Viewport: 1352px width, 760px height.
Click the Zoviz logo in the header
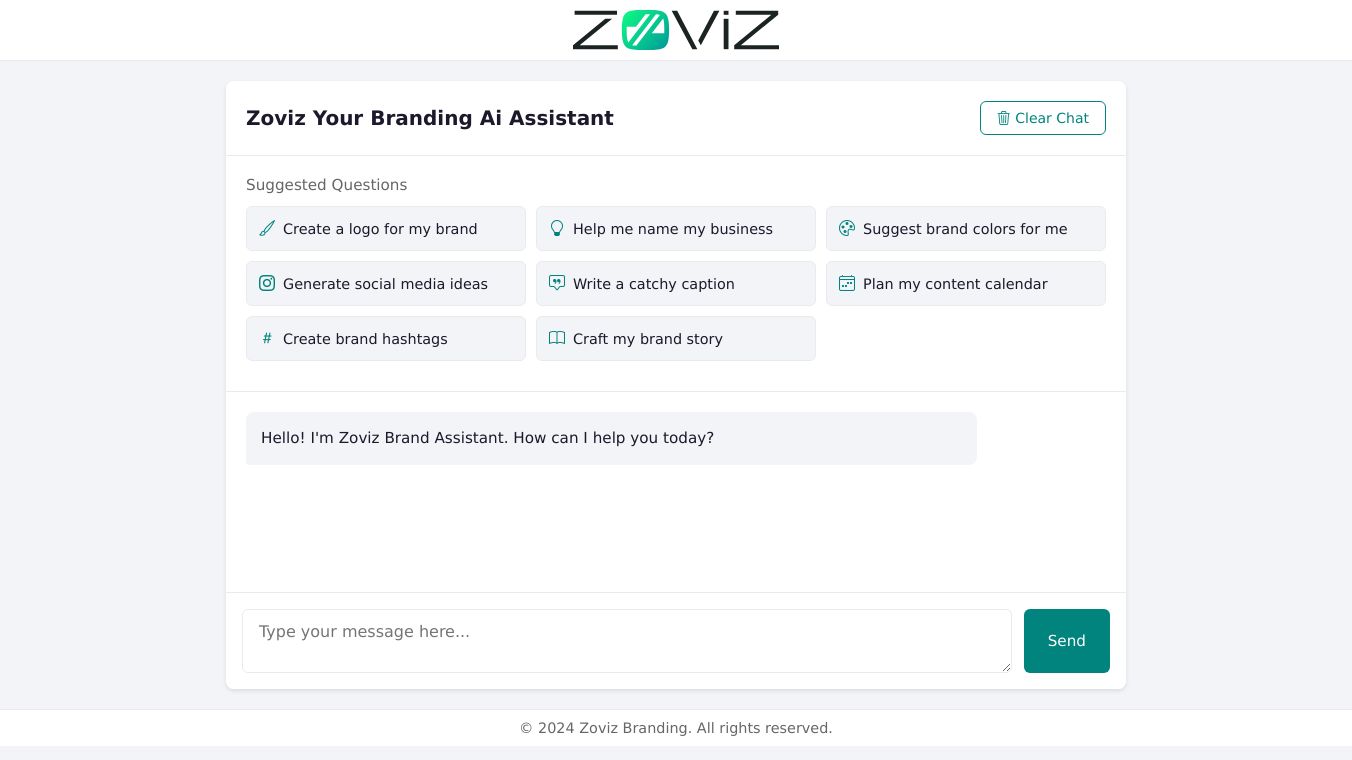676,30
